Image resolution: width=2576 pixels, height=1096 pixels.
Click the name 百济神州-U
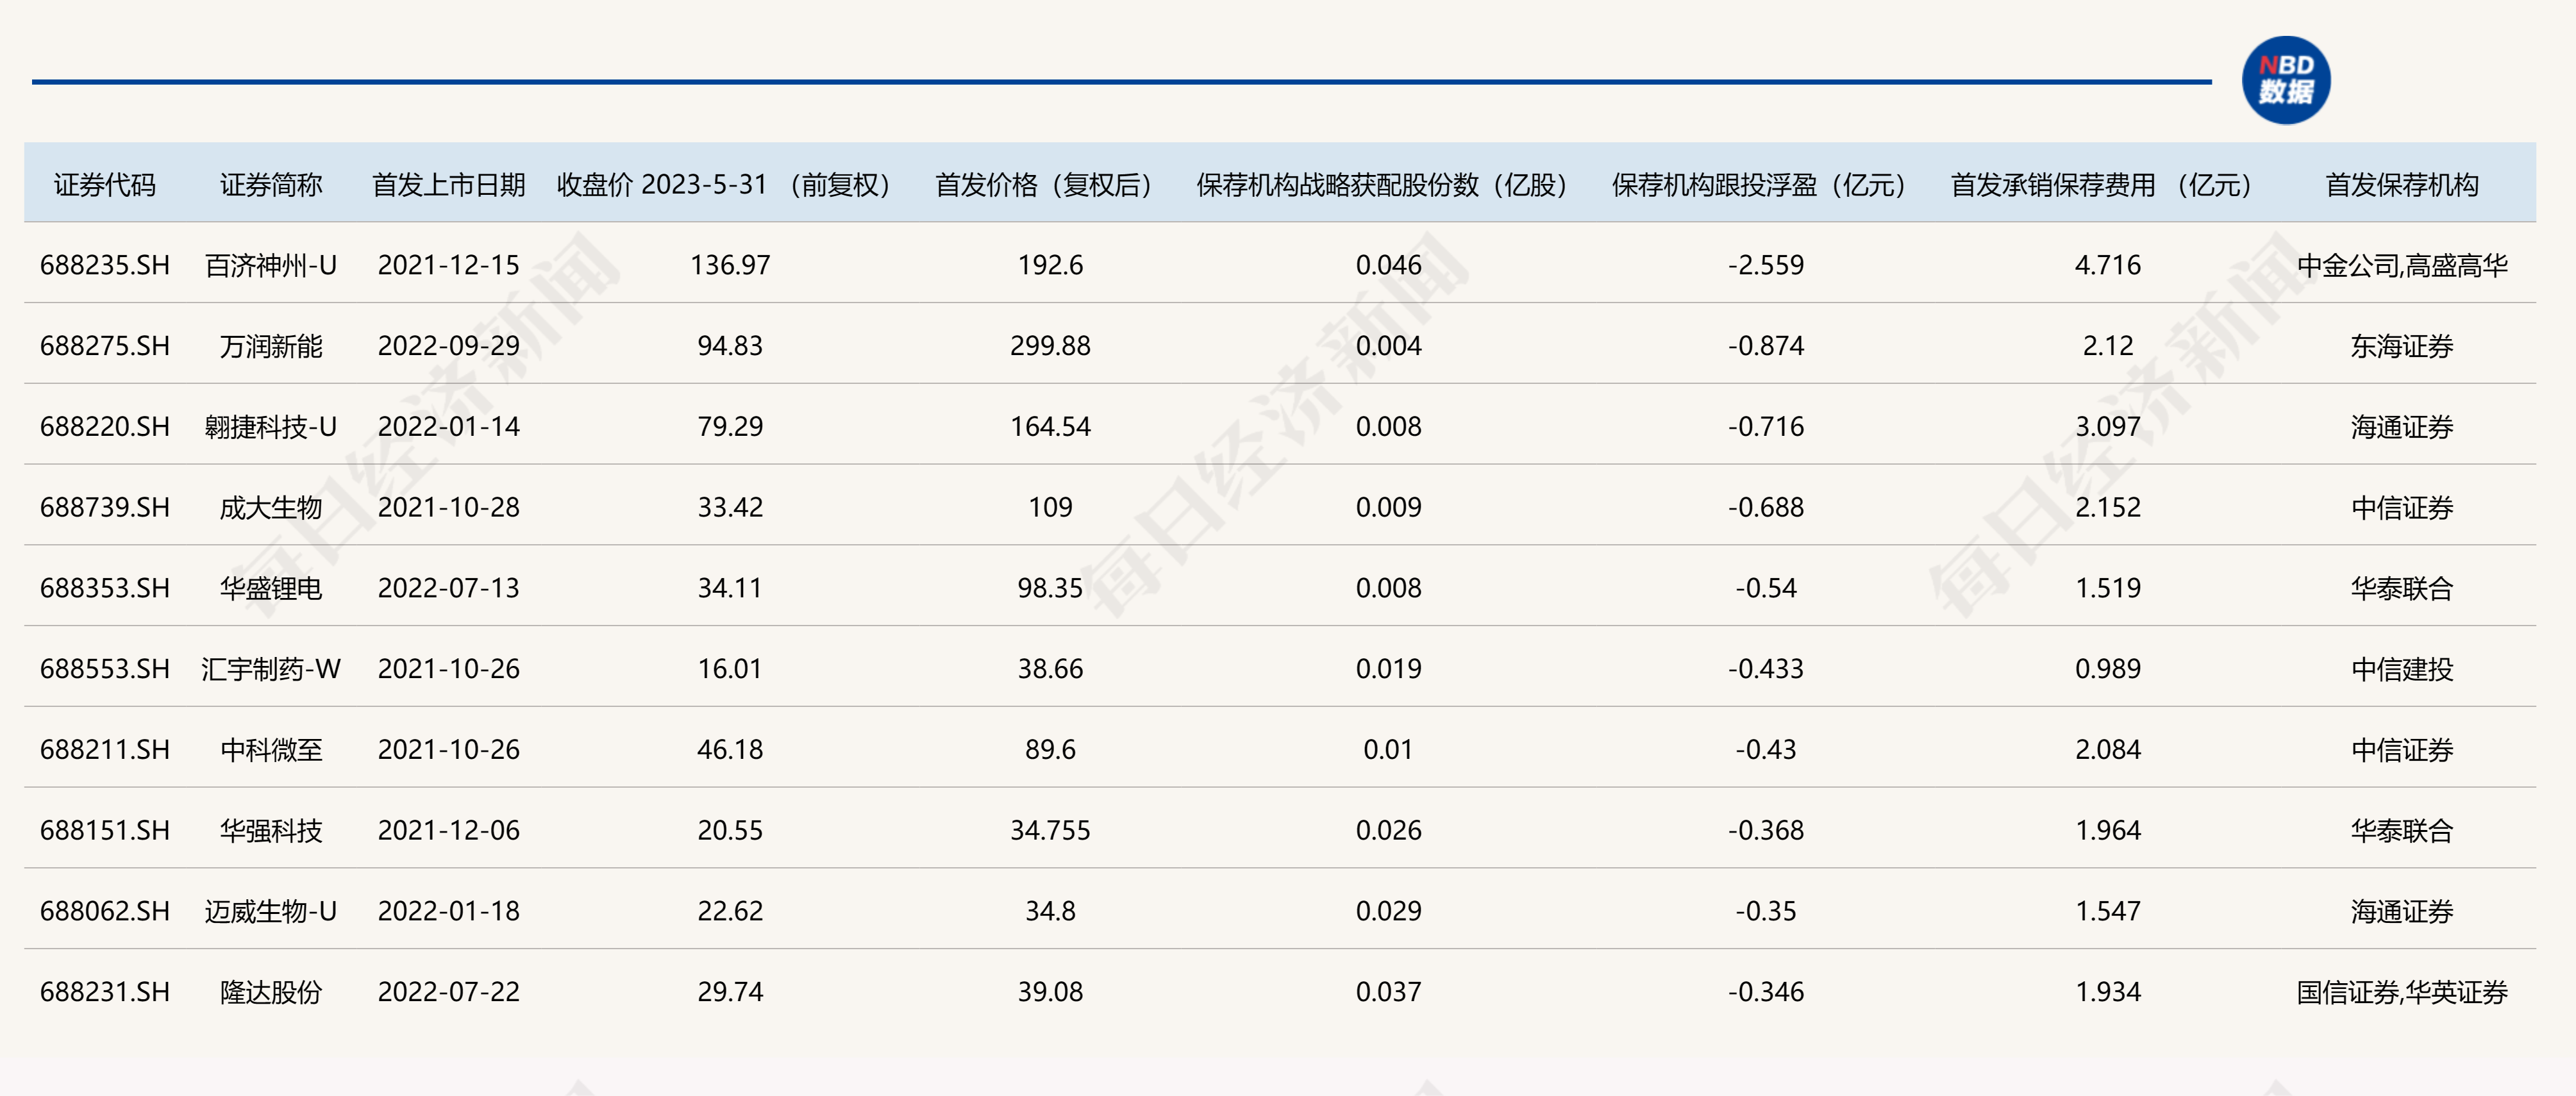coord(271,265)
